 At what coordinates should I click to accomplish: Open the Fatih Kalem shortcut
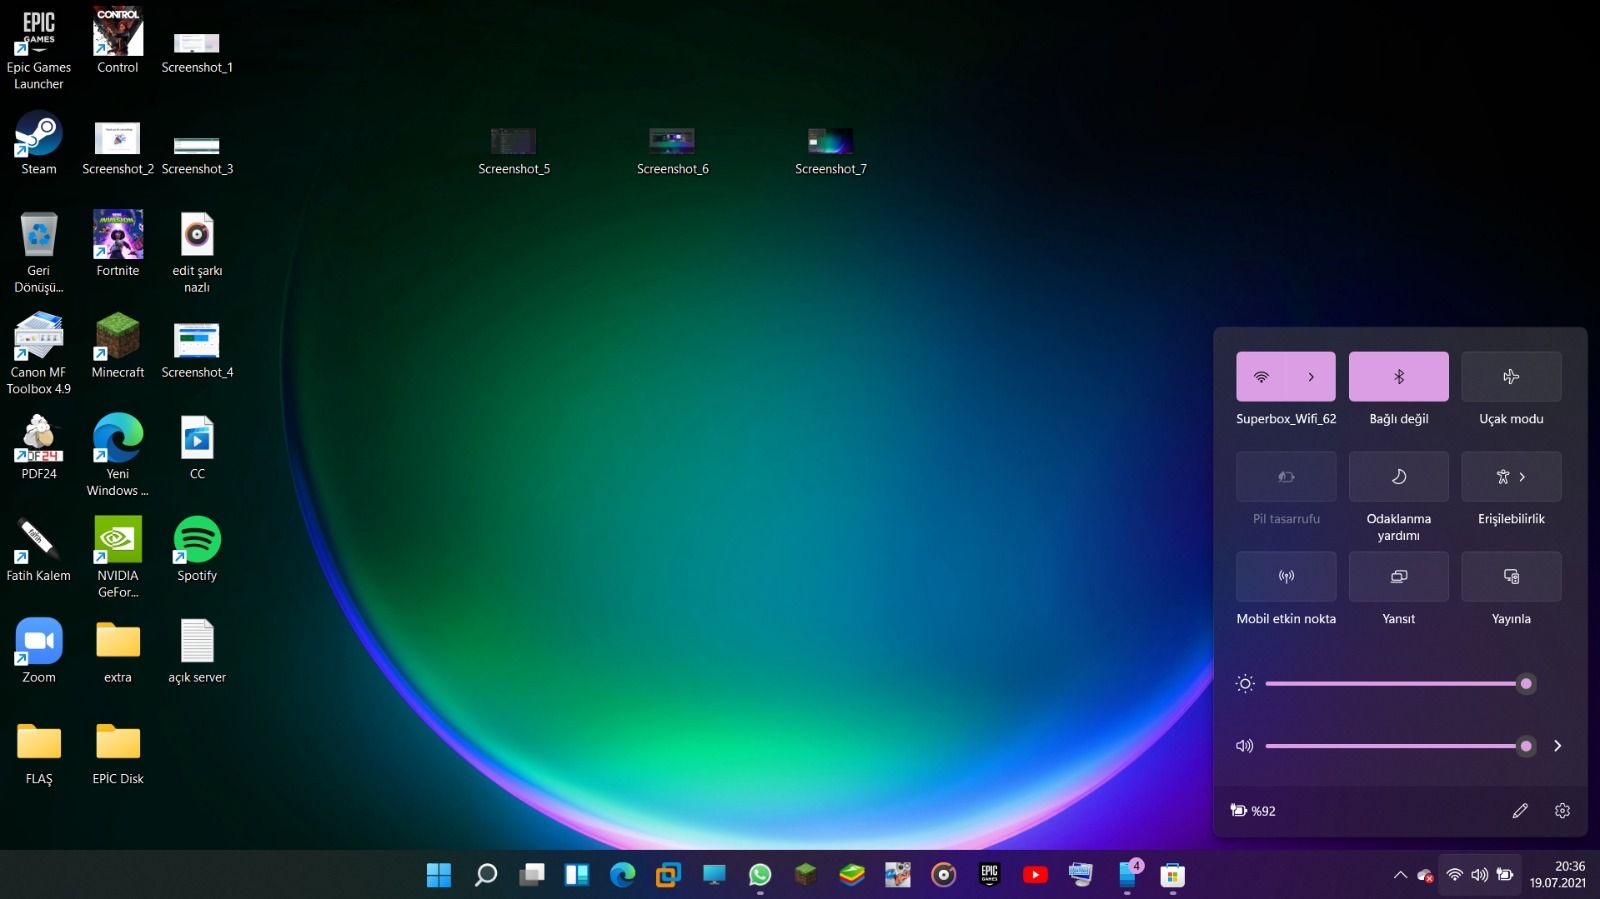point(39,549)
